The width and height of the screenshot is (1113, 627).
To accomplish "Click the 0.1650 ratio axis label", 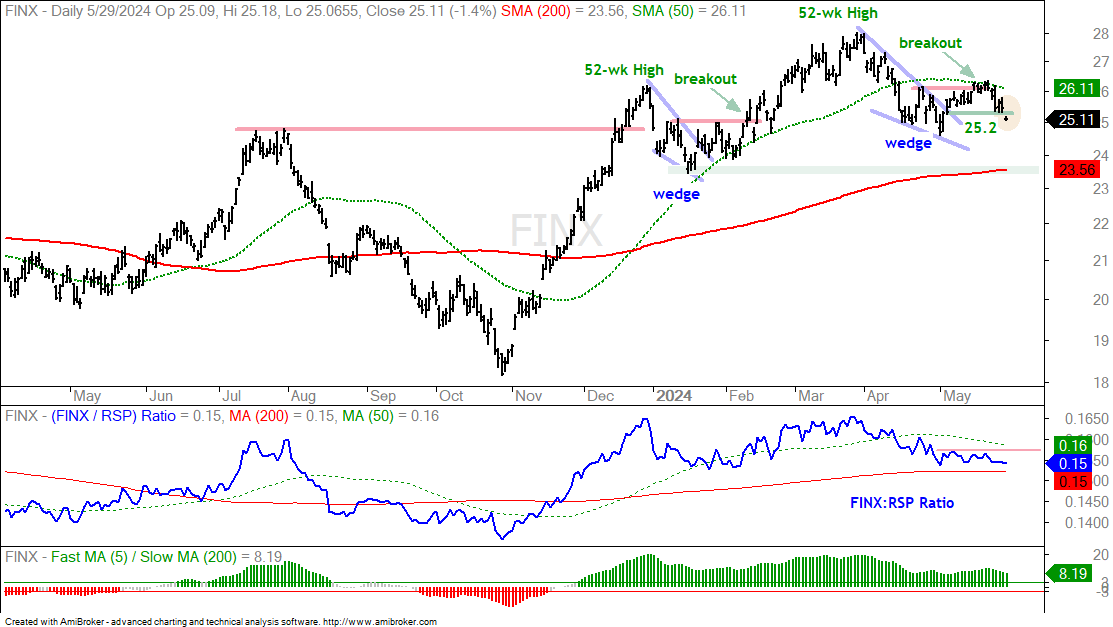I will [1086, 420].
